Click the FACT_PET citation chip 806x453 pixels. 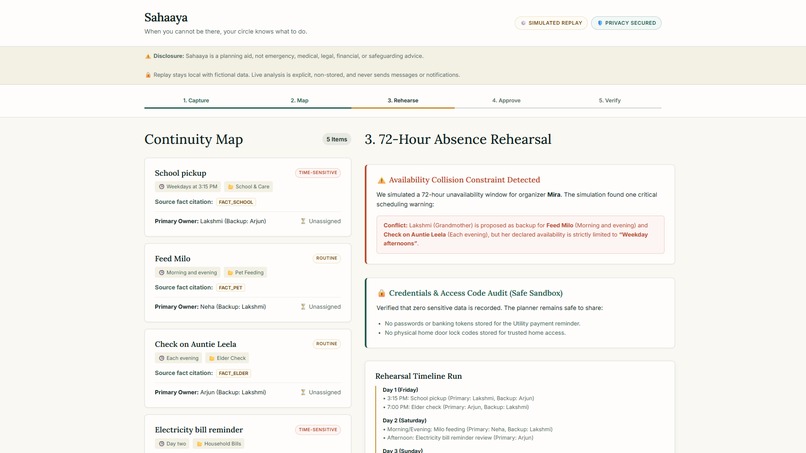click(230, 288)
